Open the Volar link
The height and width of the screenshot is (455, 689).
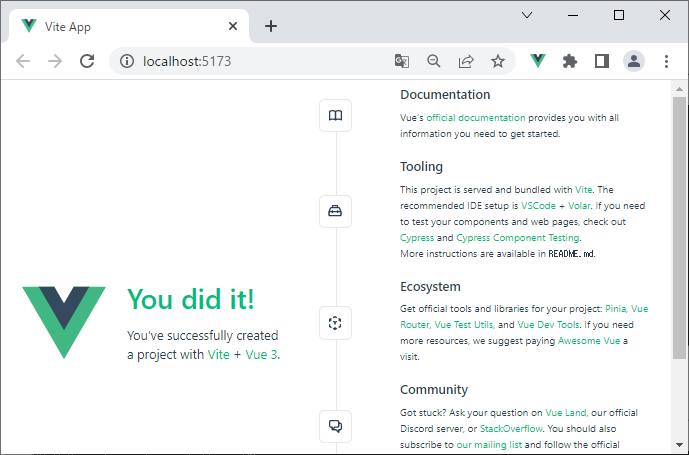point(579,206)
